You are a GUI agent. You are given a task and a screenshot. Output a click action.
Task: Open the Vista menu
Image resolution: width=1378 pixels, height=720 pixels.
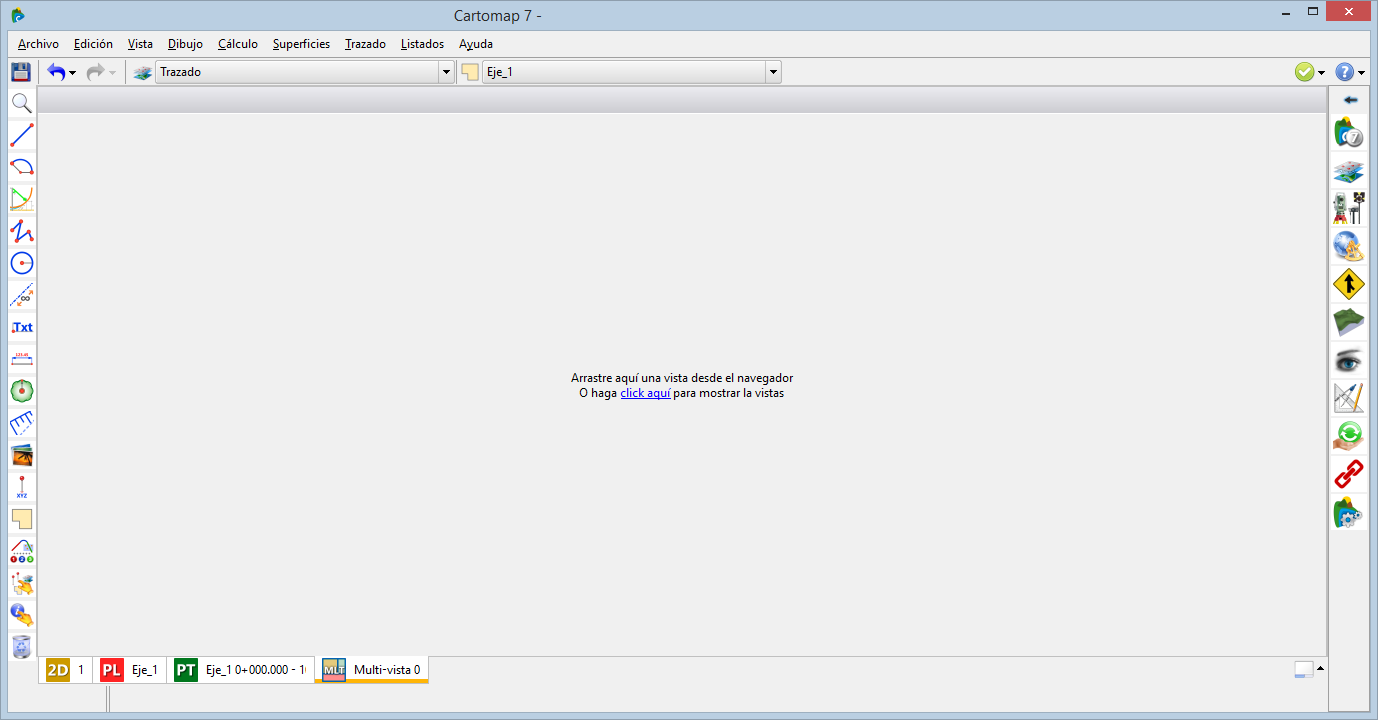pyautogui.click(x=140, y=44)
